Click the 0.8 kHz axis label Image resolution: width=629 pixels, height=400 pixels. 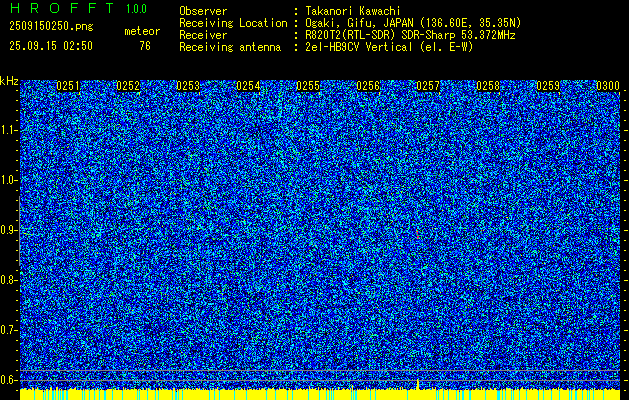(9, 280)
